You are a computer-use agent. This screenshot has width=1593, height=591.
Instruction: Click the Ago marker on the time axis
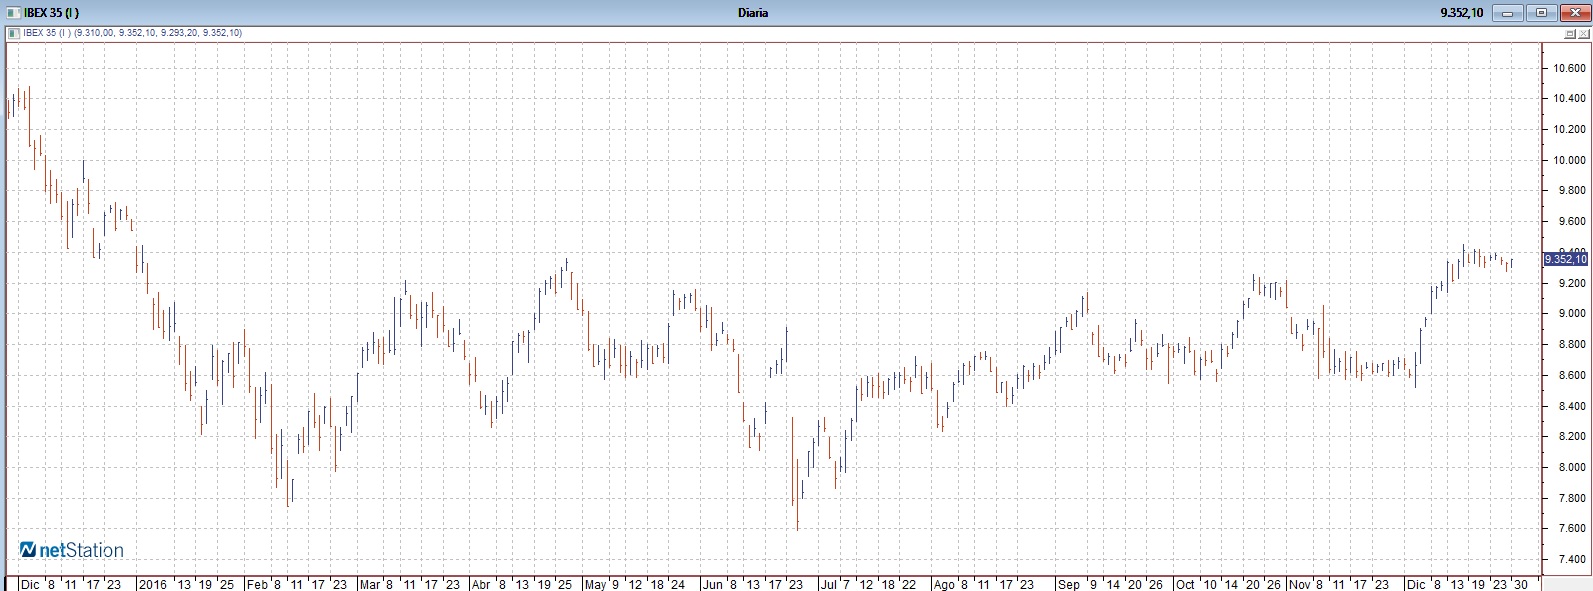click(943, 584)
